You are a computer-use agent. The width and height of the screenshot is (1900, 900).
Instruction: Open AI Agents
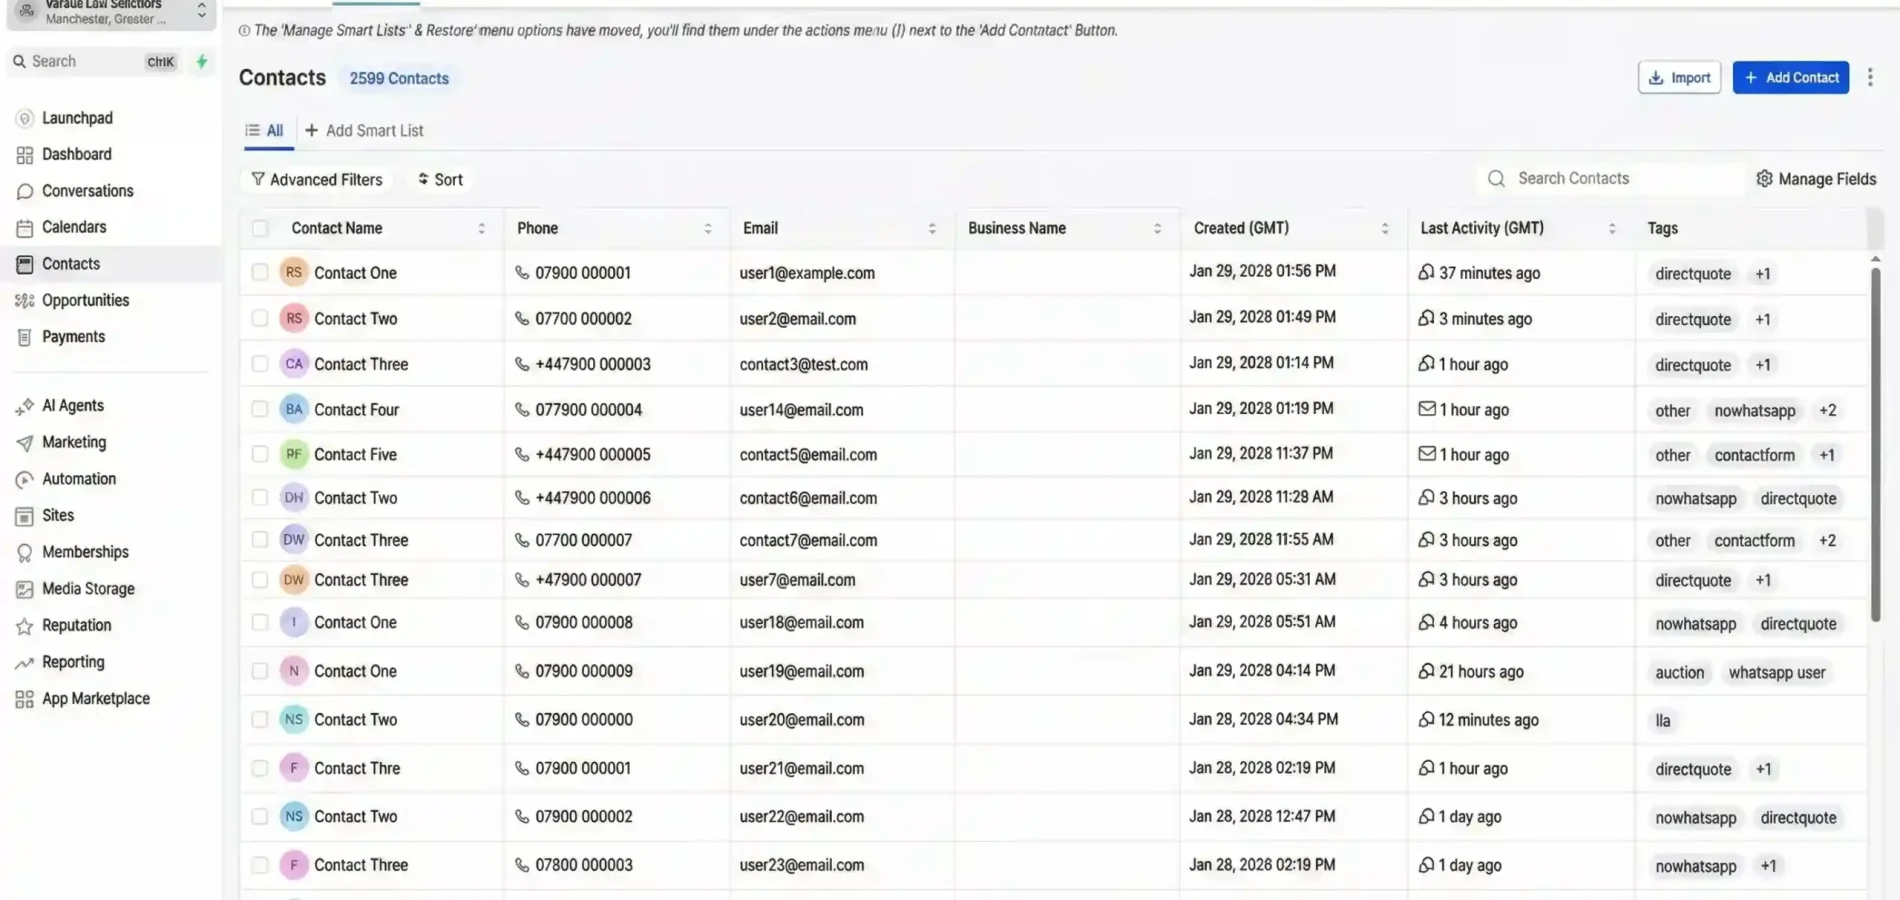(x=73, y=405)
